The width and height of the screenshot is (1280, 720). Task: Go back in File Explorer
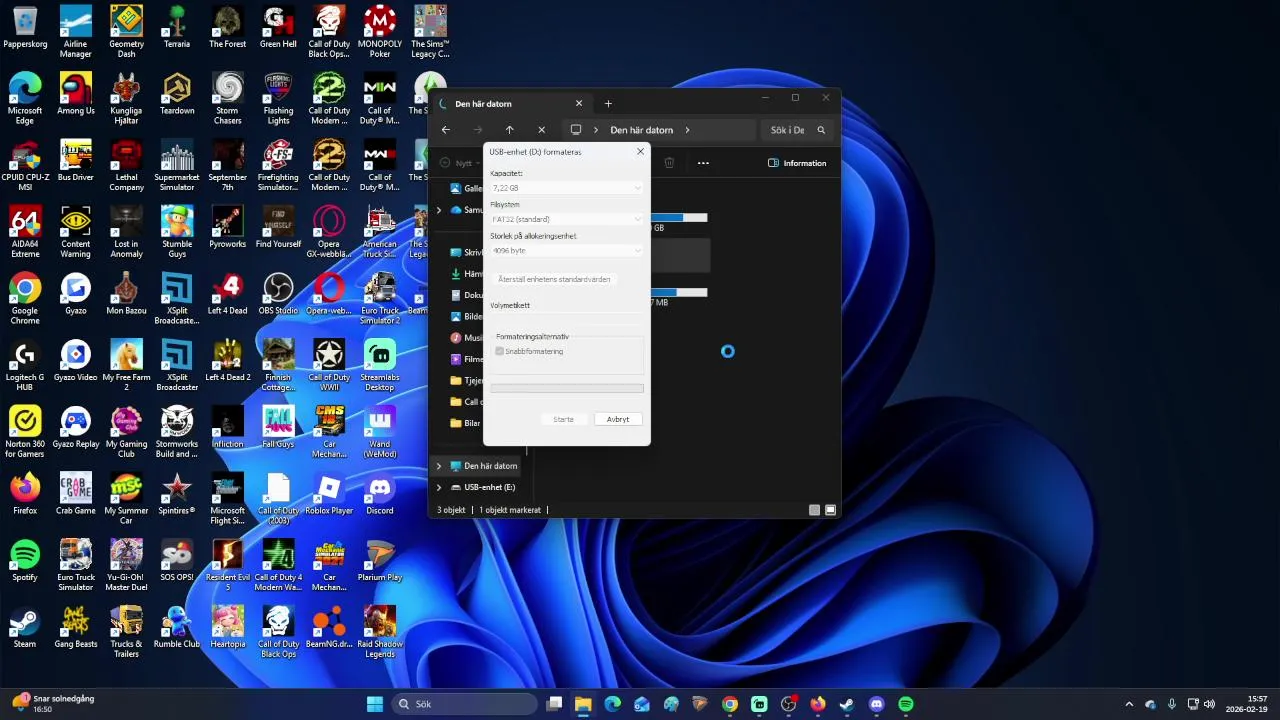pyautogui.click(x=446, y=130)
